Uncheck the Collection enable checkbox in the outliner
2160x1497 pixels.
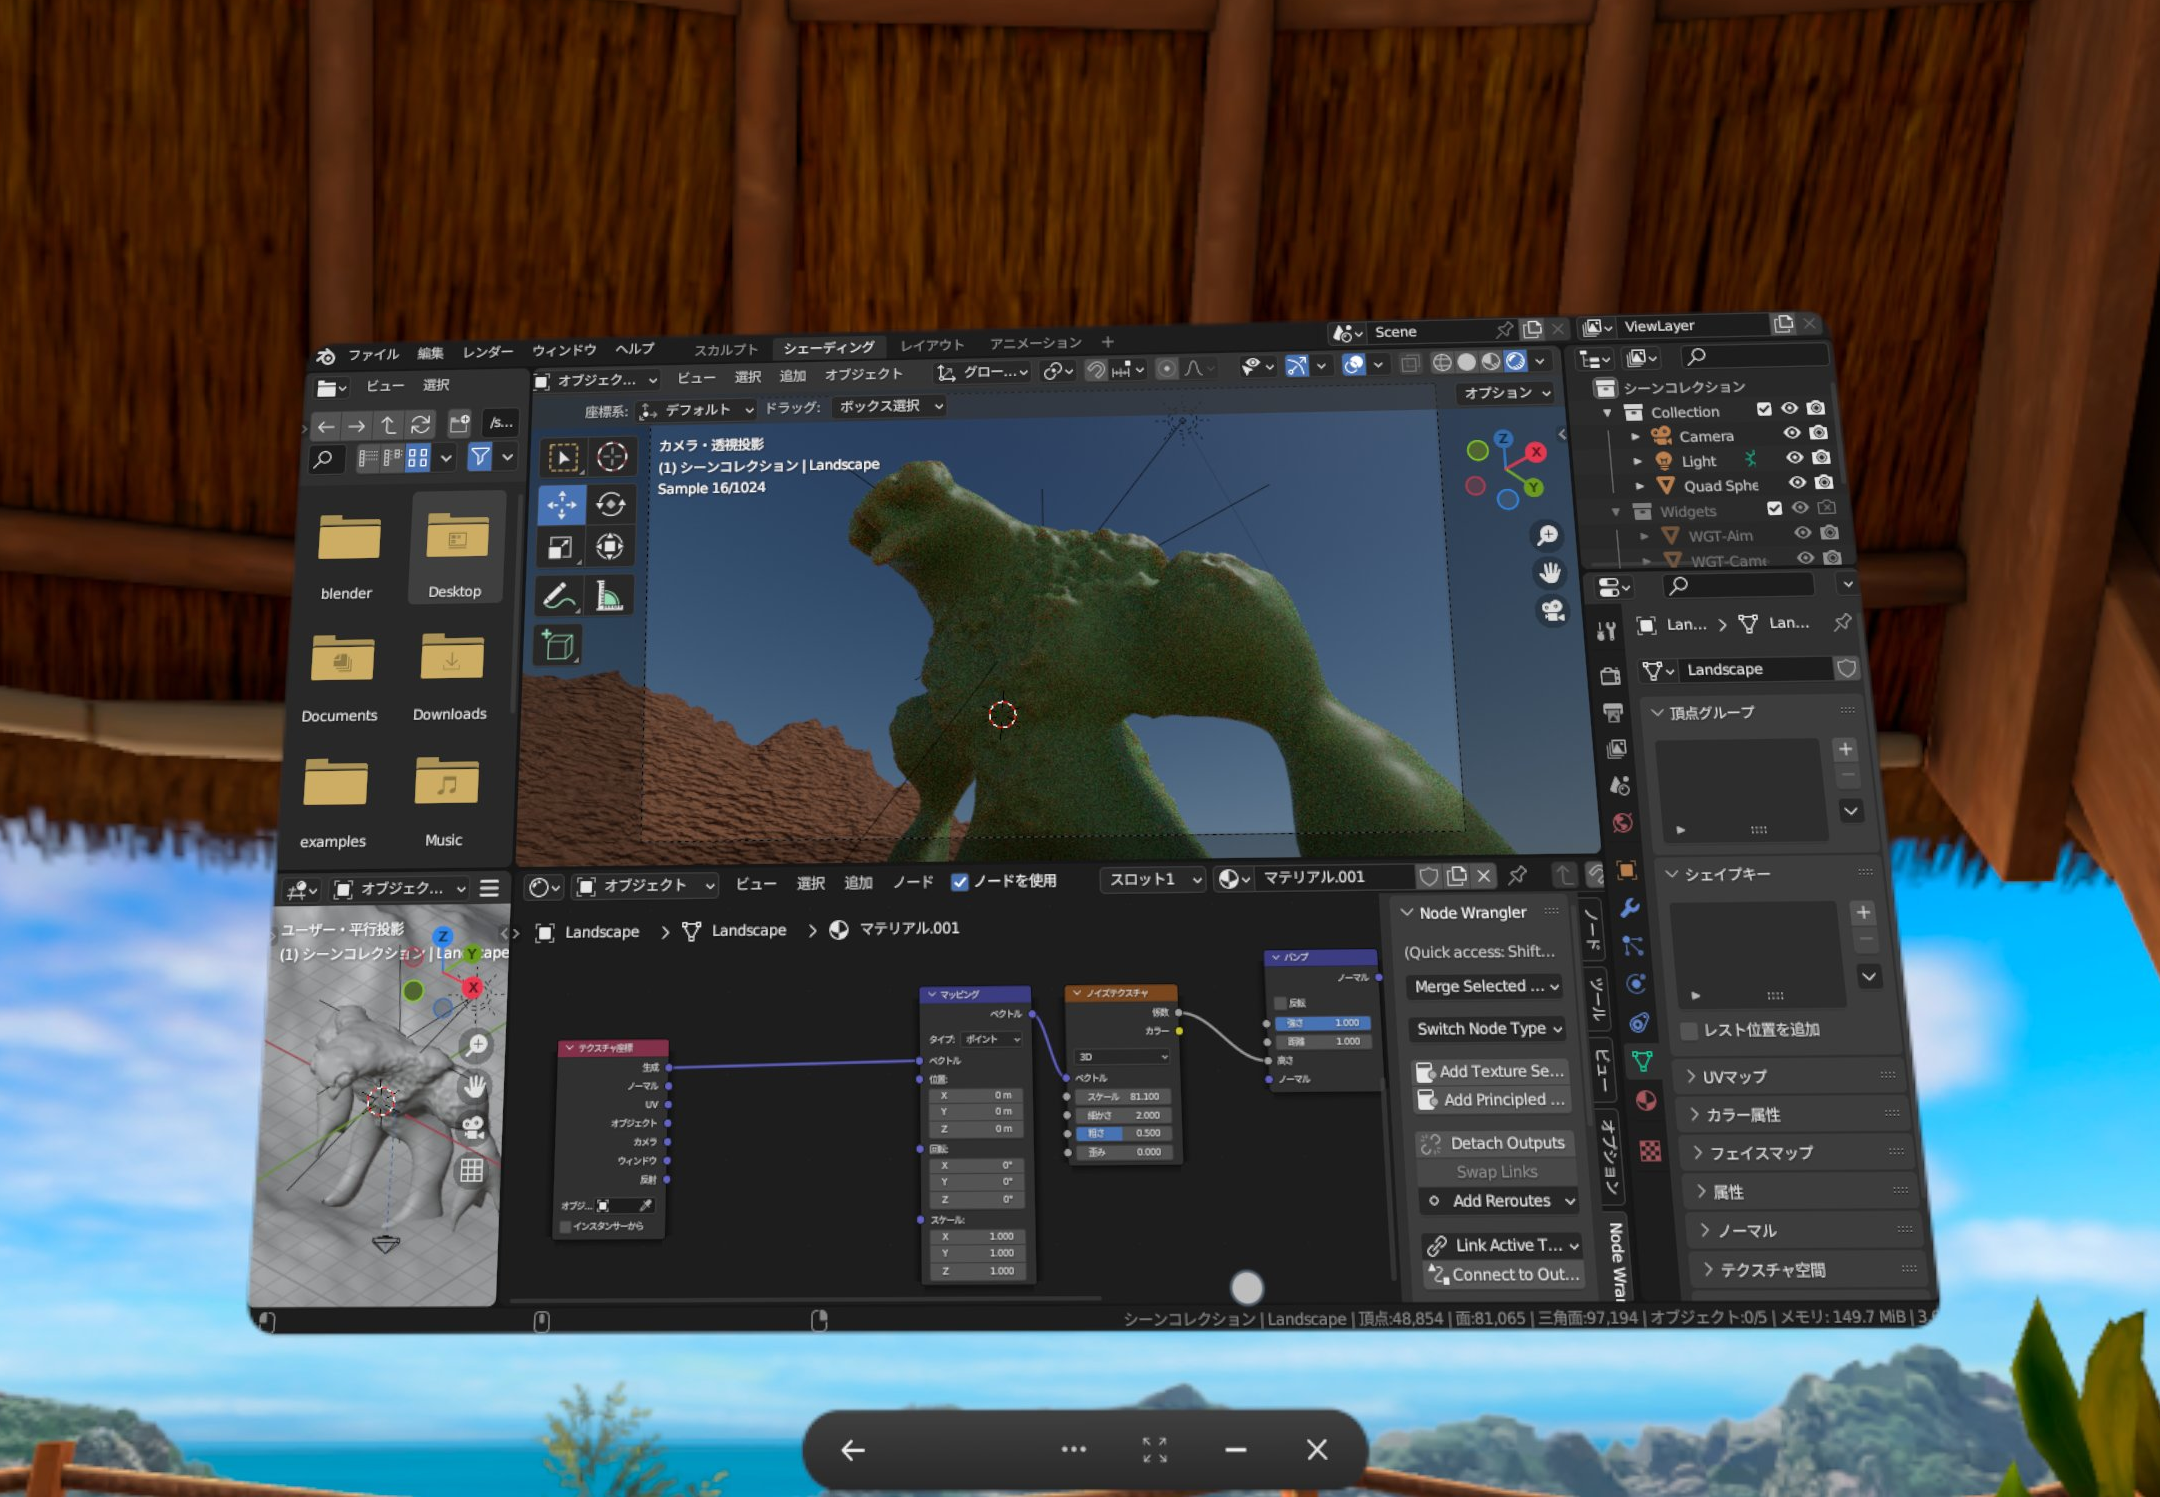(1766, 410)
